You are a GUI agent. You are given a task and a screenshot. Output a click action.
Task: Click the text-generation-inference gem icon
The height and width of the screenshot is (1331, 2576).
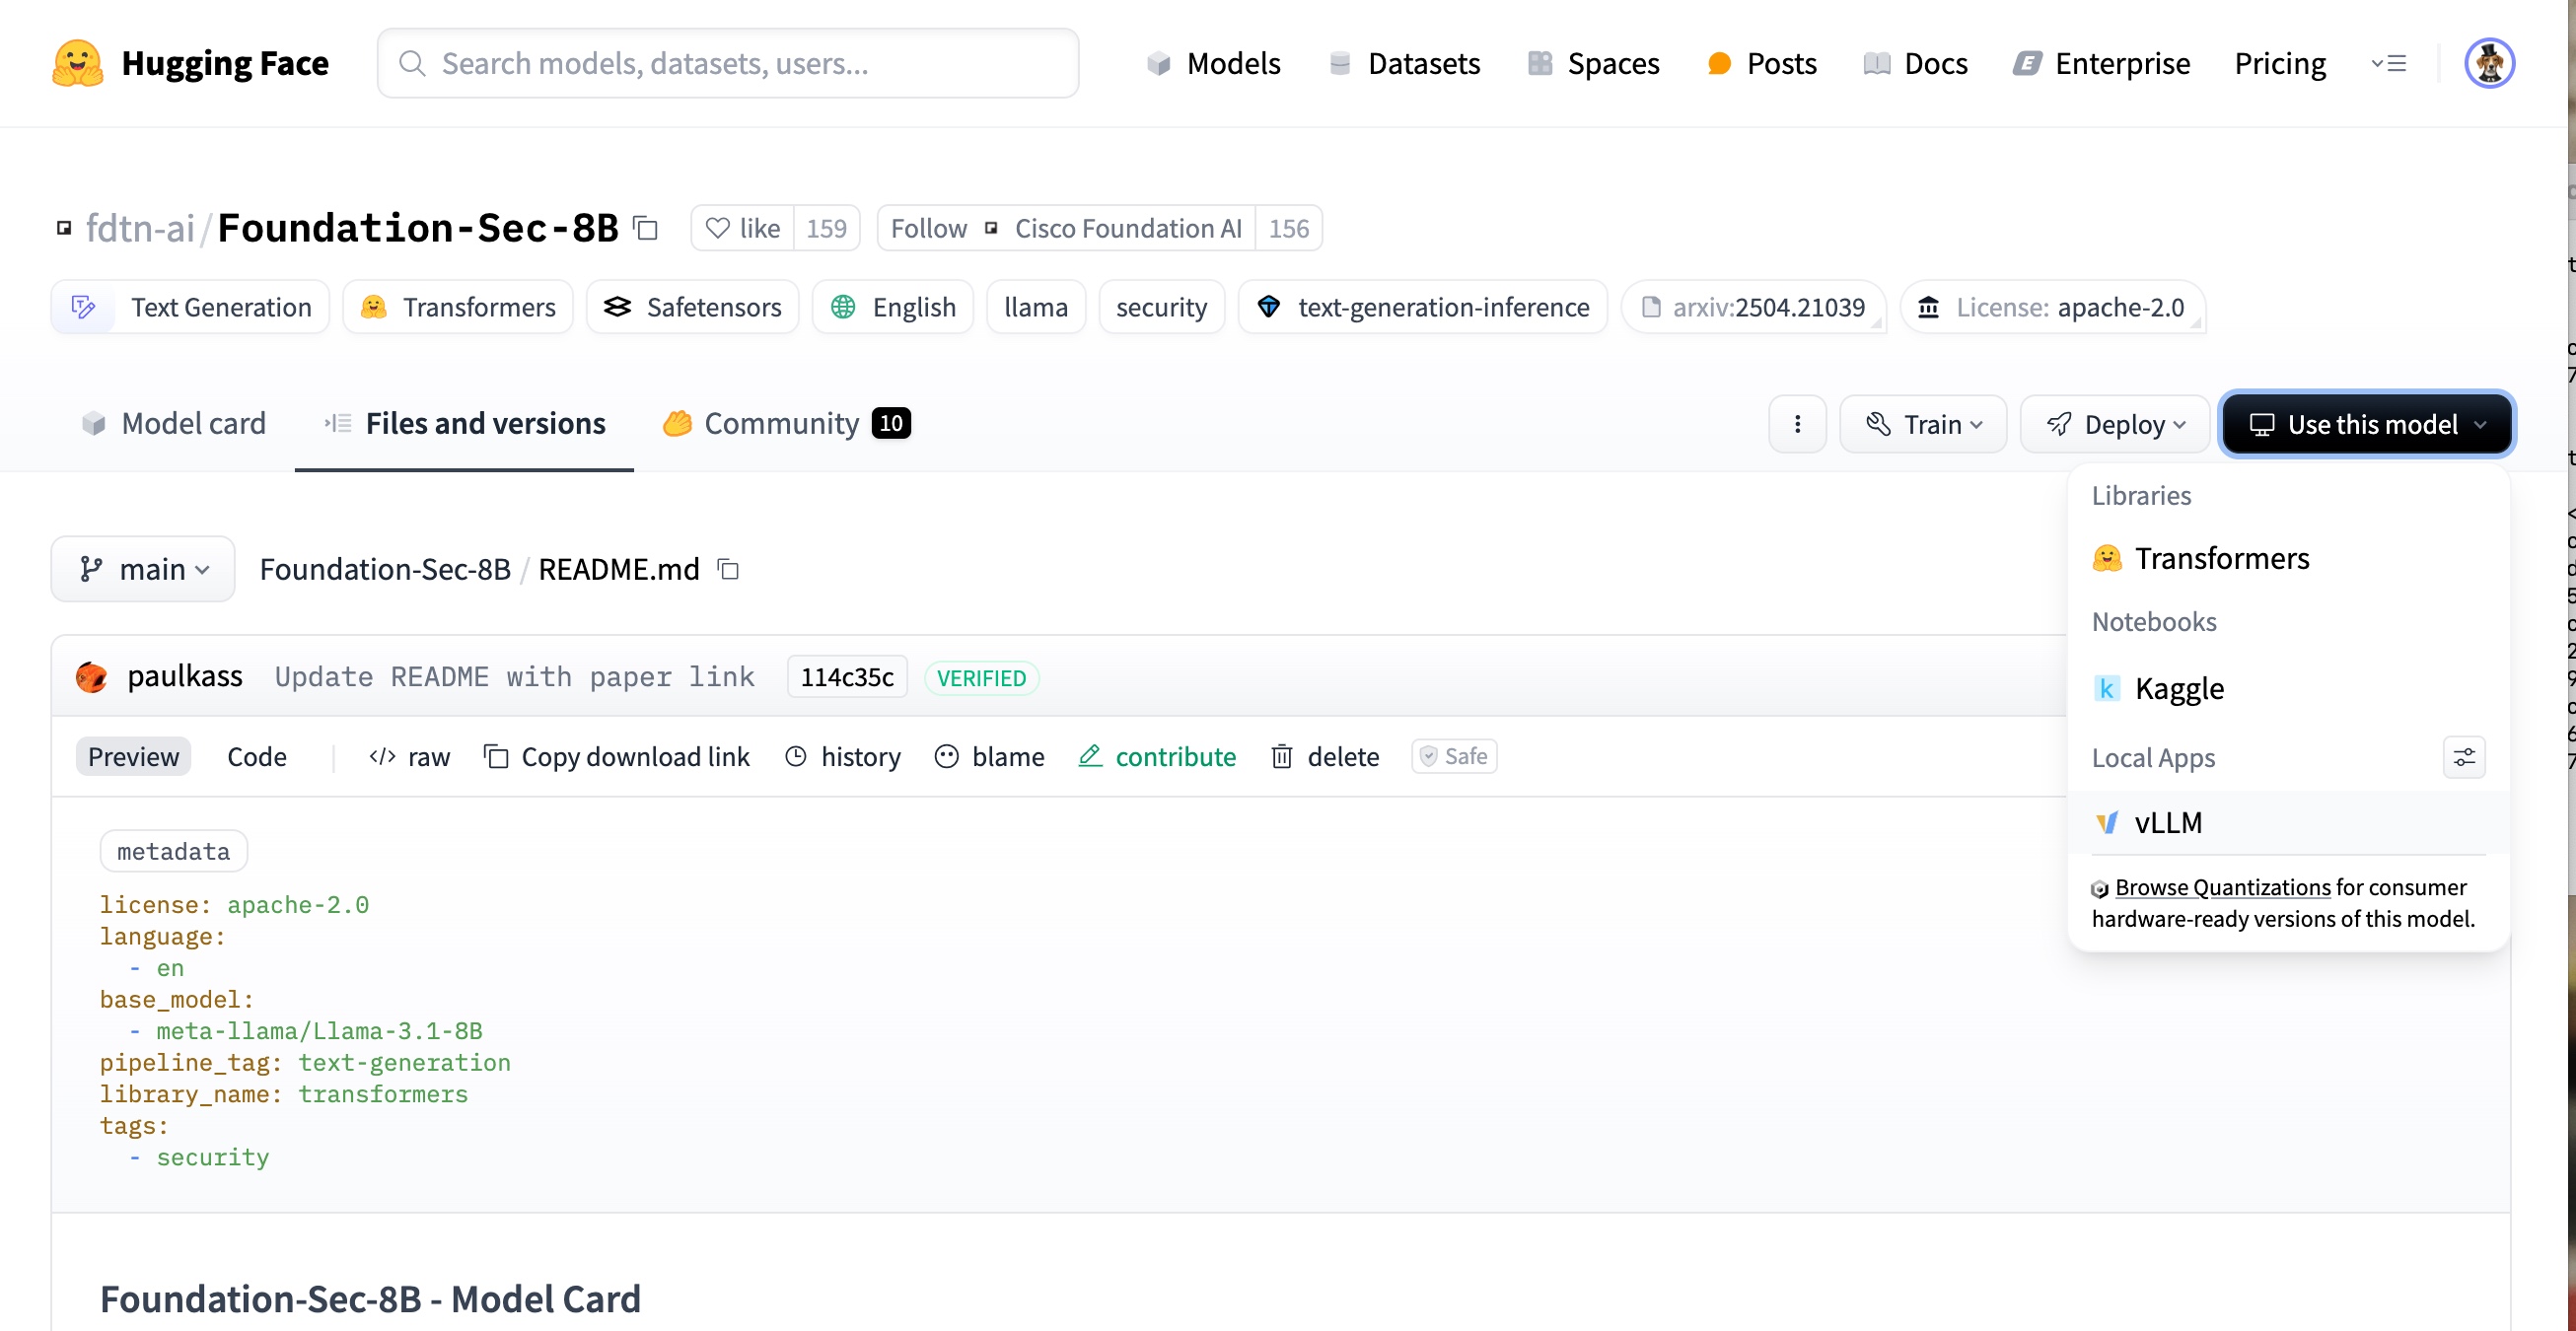1268,307
